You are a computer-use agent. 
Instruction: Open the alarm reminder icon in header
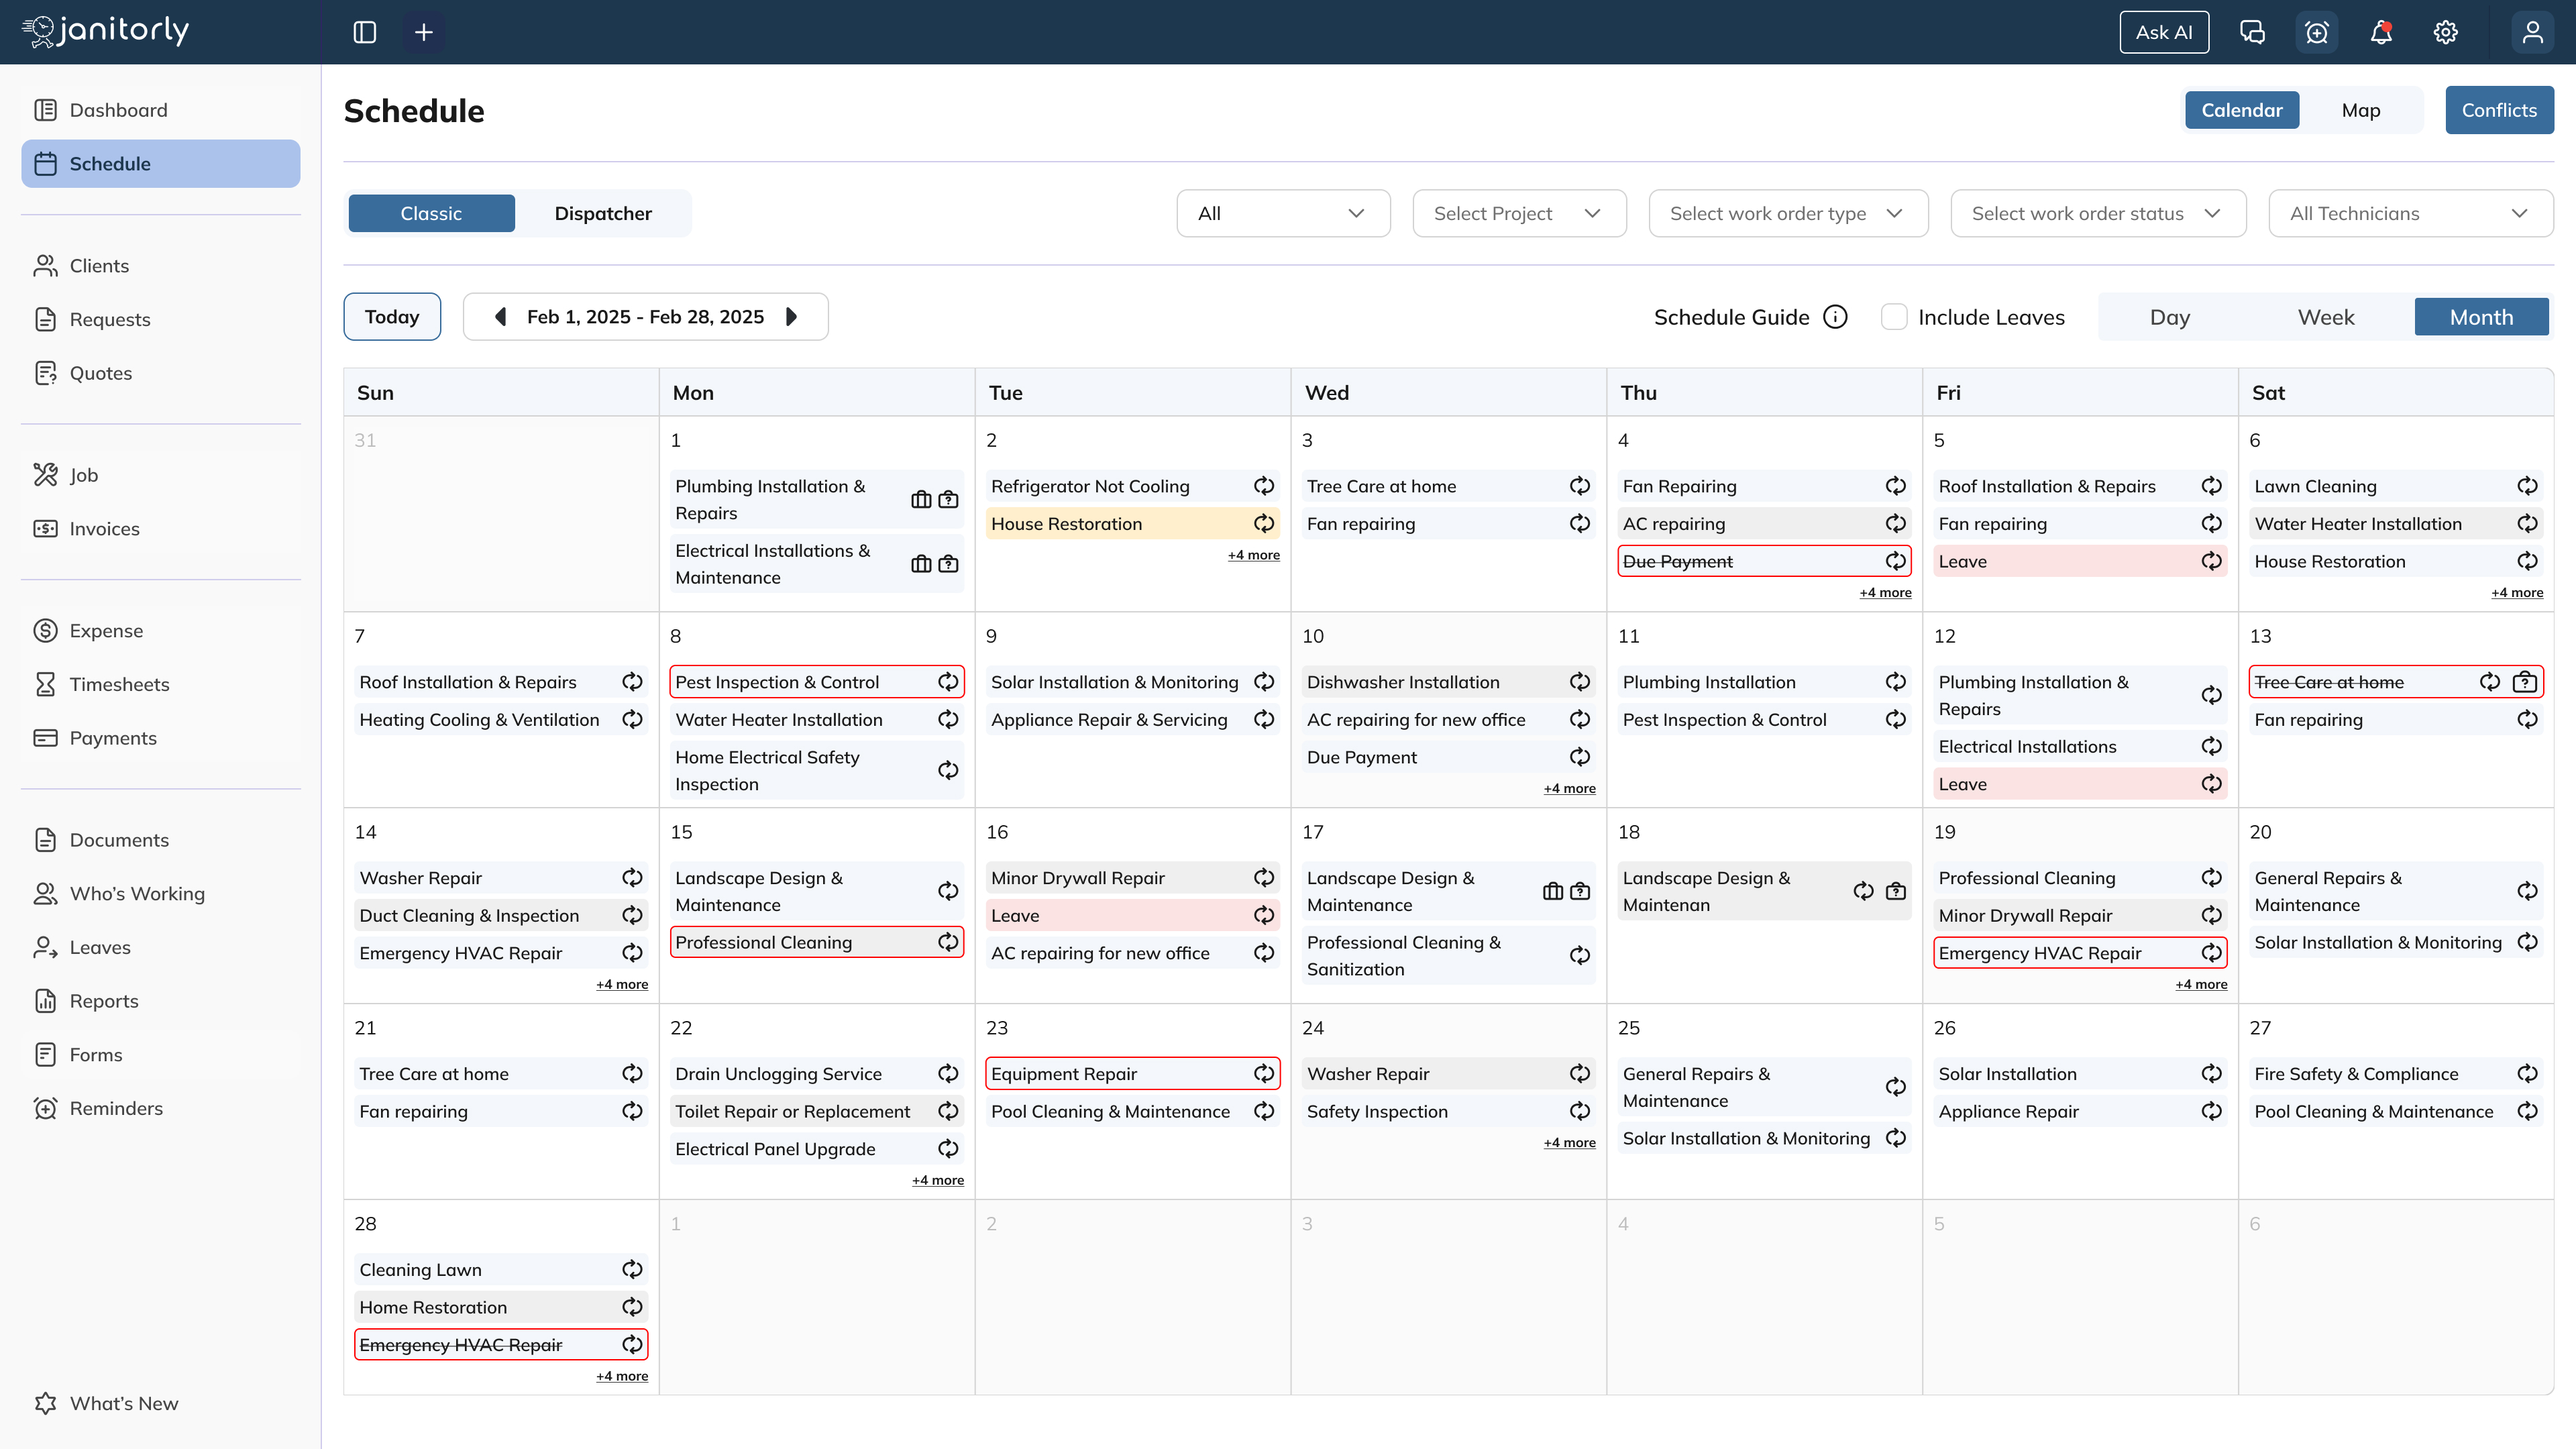coord(2316,32)
